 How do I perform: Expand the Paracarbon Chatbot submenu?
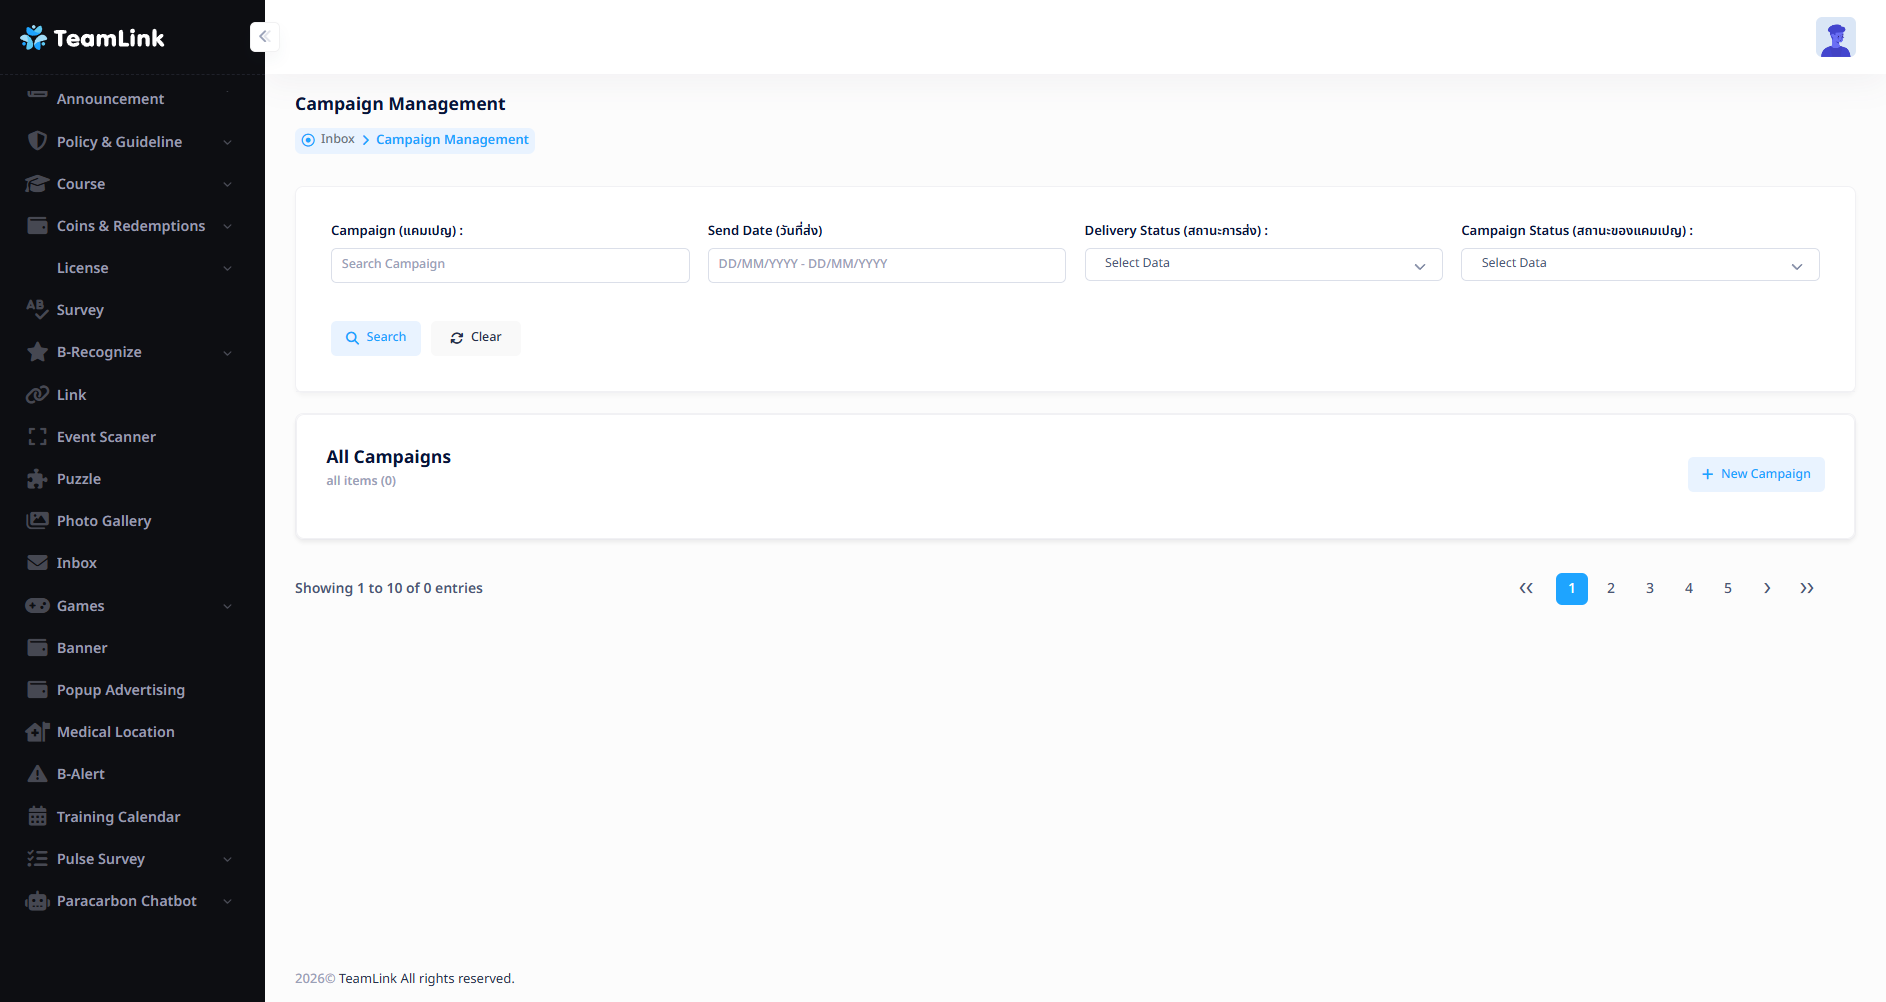pos(227,901)
